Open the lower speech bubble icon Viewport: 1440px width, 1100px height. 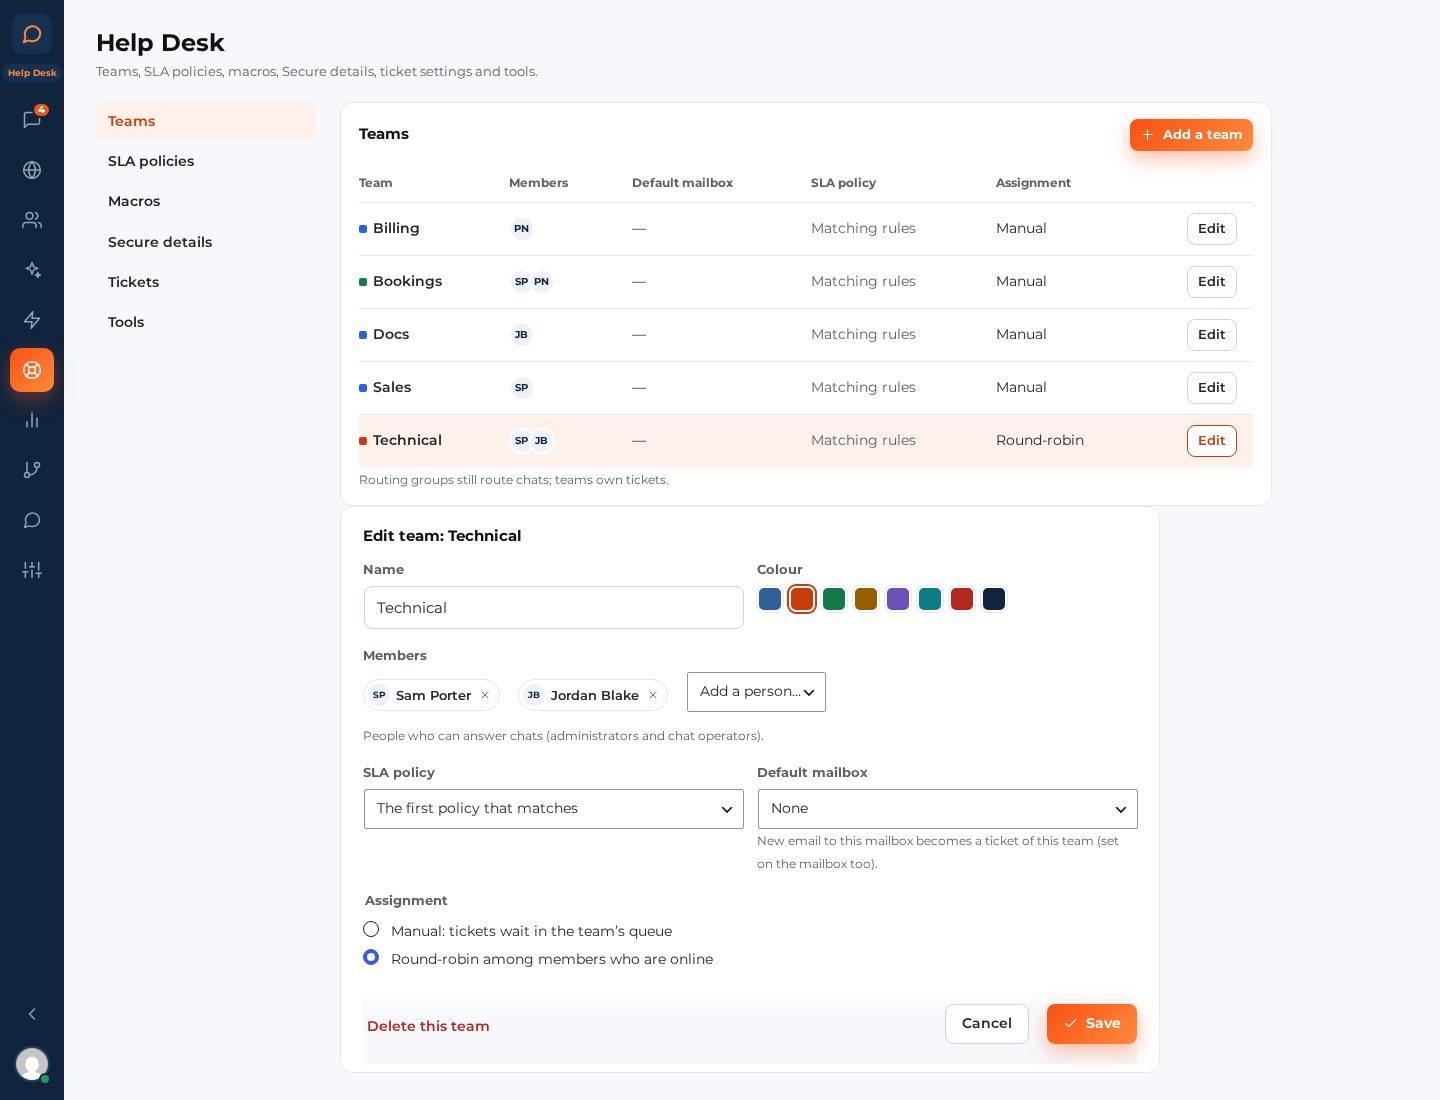32,520
